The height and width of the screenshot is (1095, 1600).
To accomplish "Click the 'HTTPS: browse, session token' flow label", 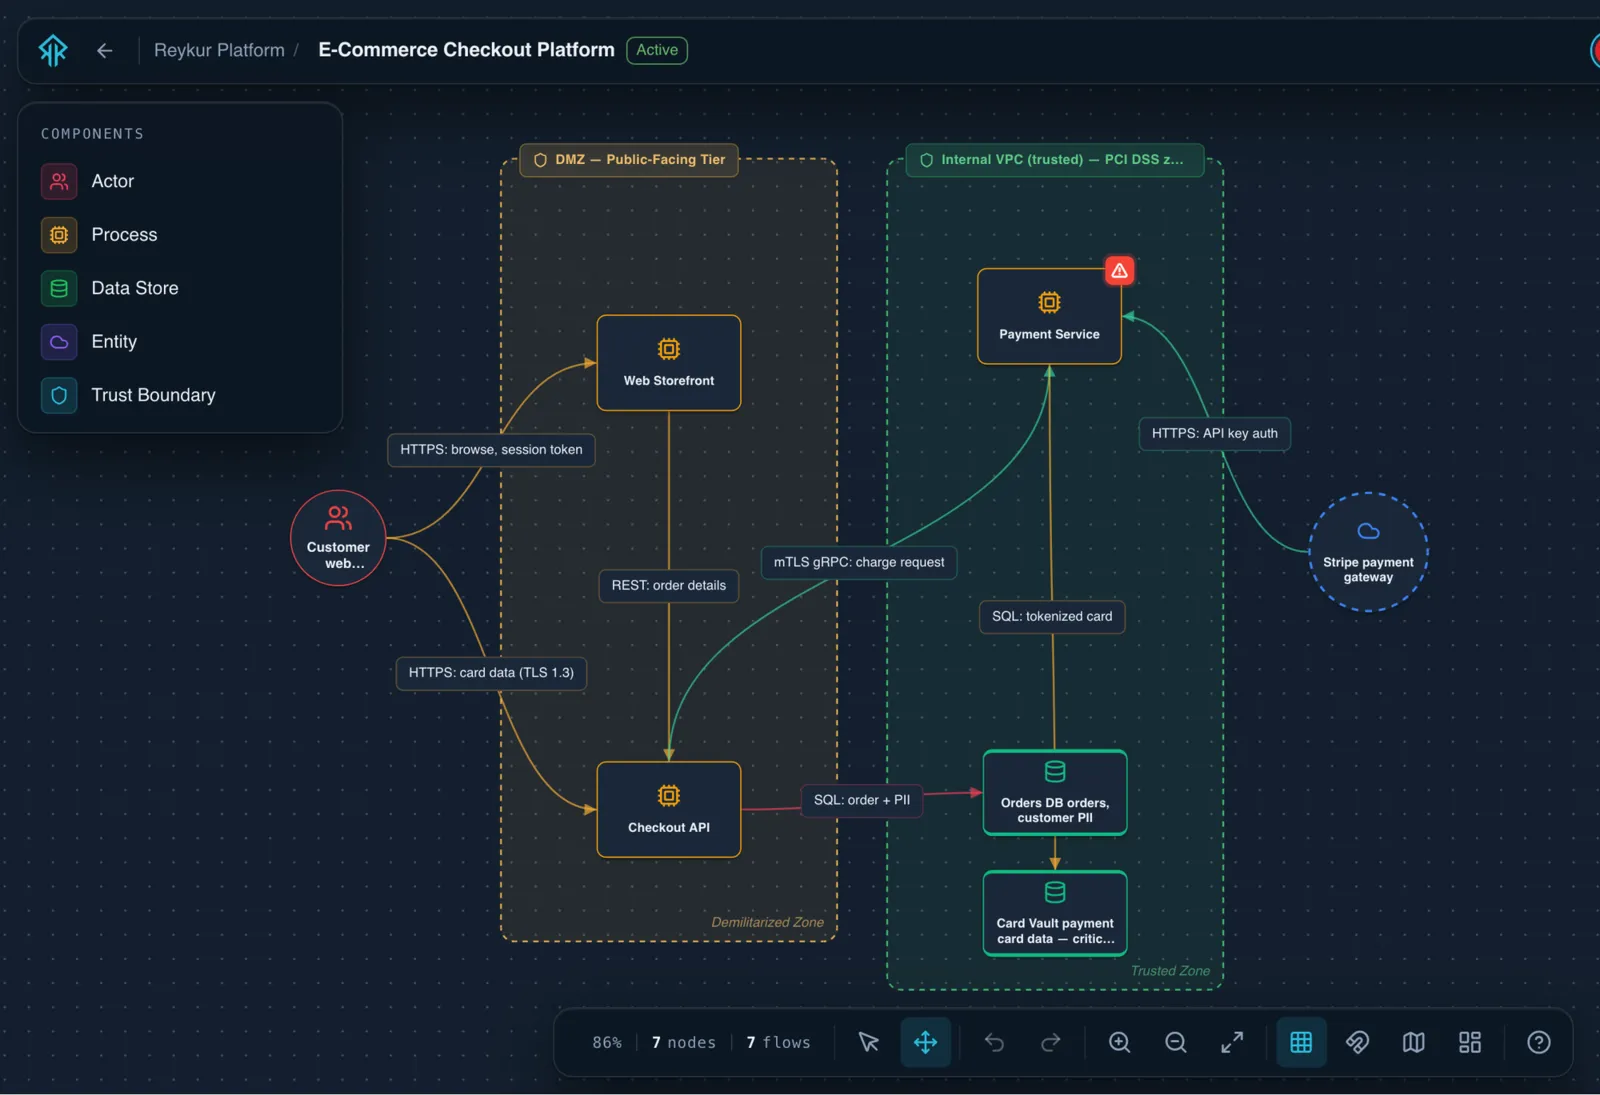I will click(x=491, y=450).
